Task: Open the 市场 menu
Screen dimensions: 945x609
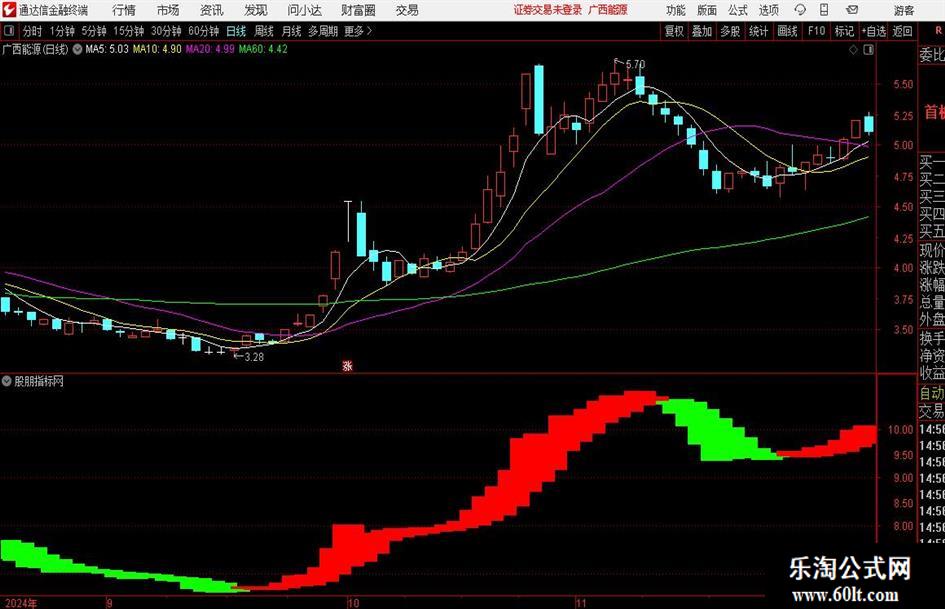Action: pos(168,10)
